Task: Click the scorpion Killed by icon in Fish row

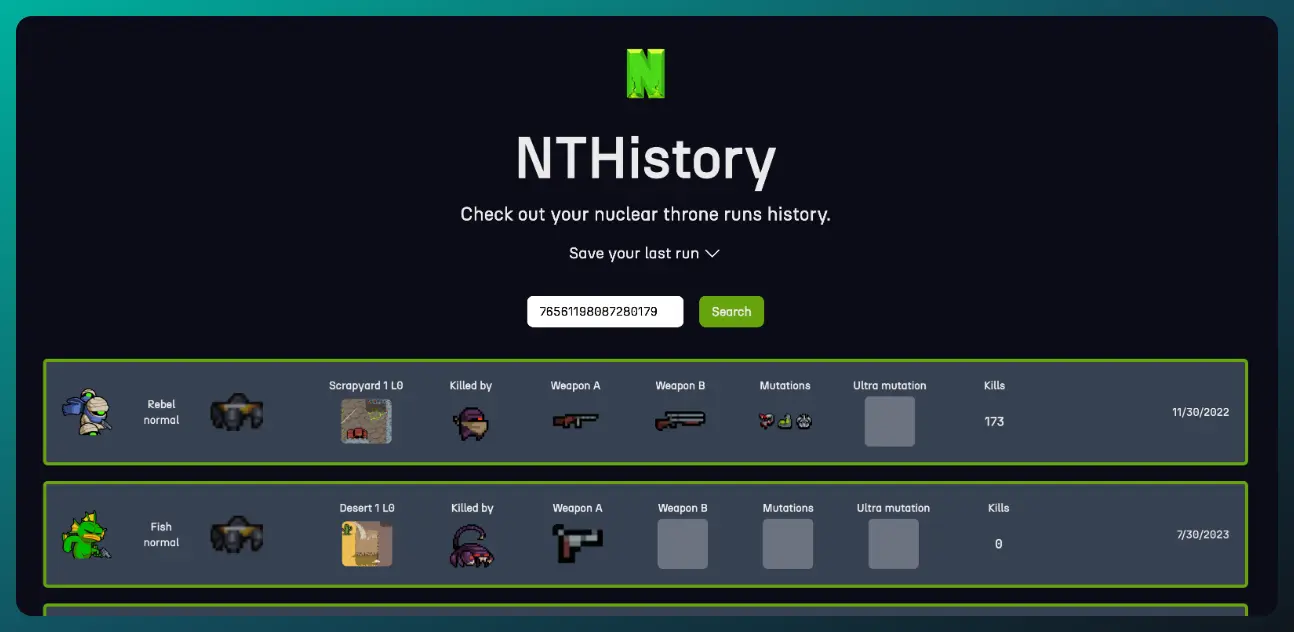Action: click(472, 545)
